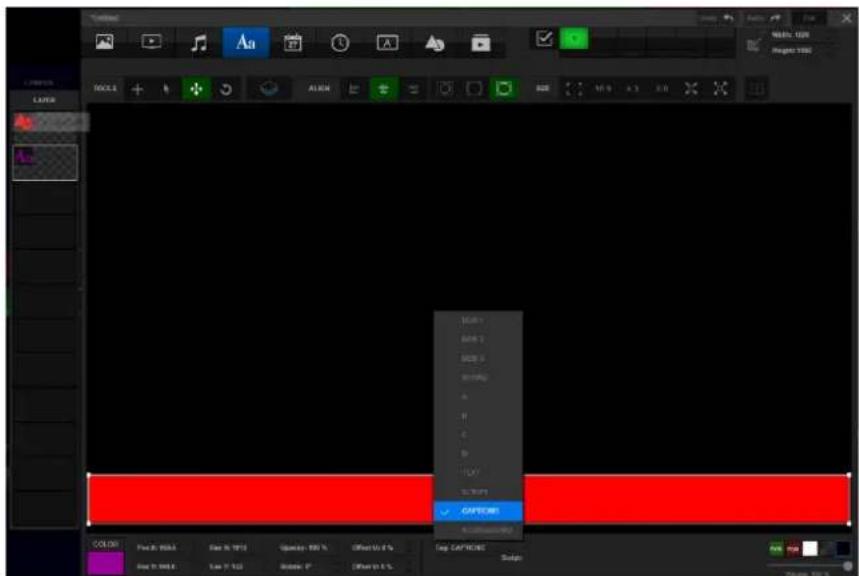The width and height of the screenshot is (859, 576).
Task: Click the Offset U value field
Action: coord(373,548)
